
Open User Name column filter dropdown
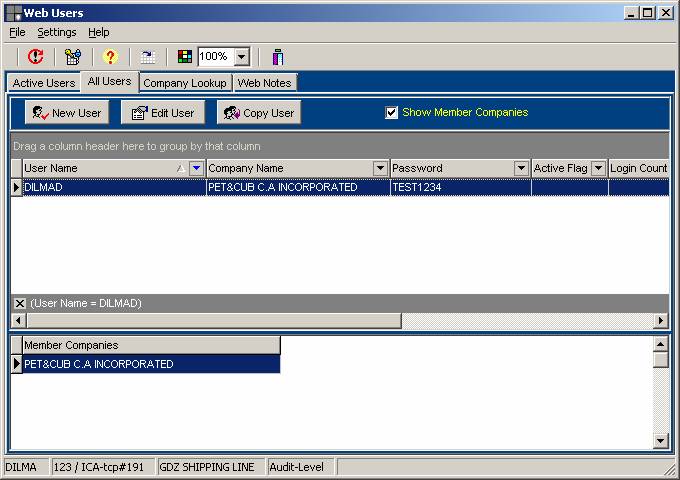point(196,168)
